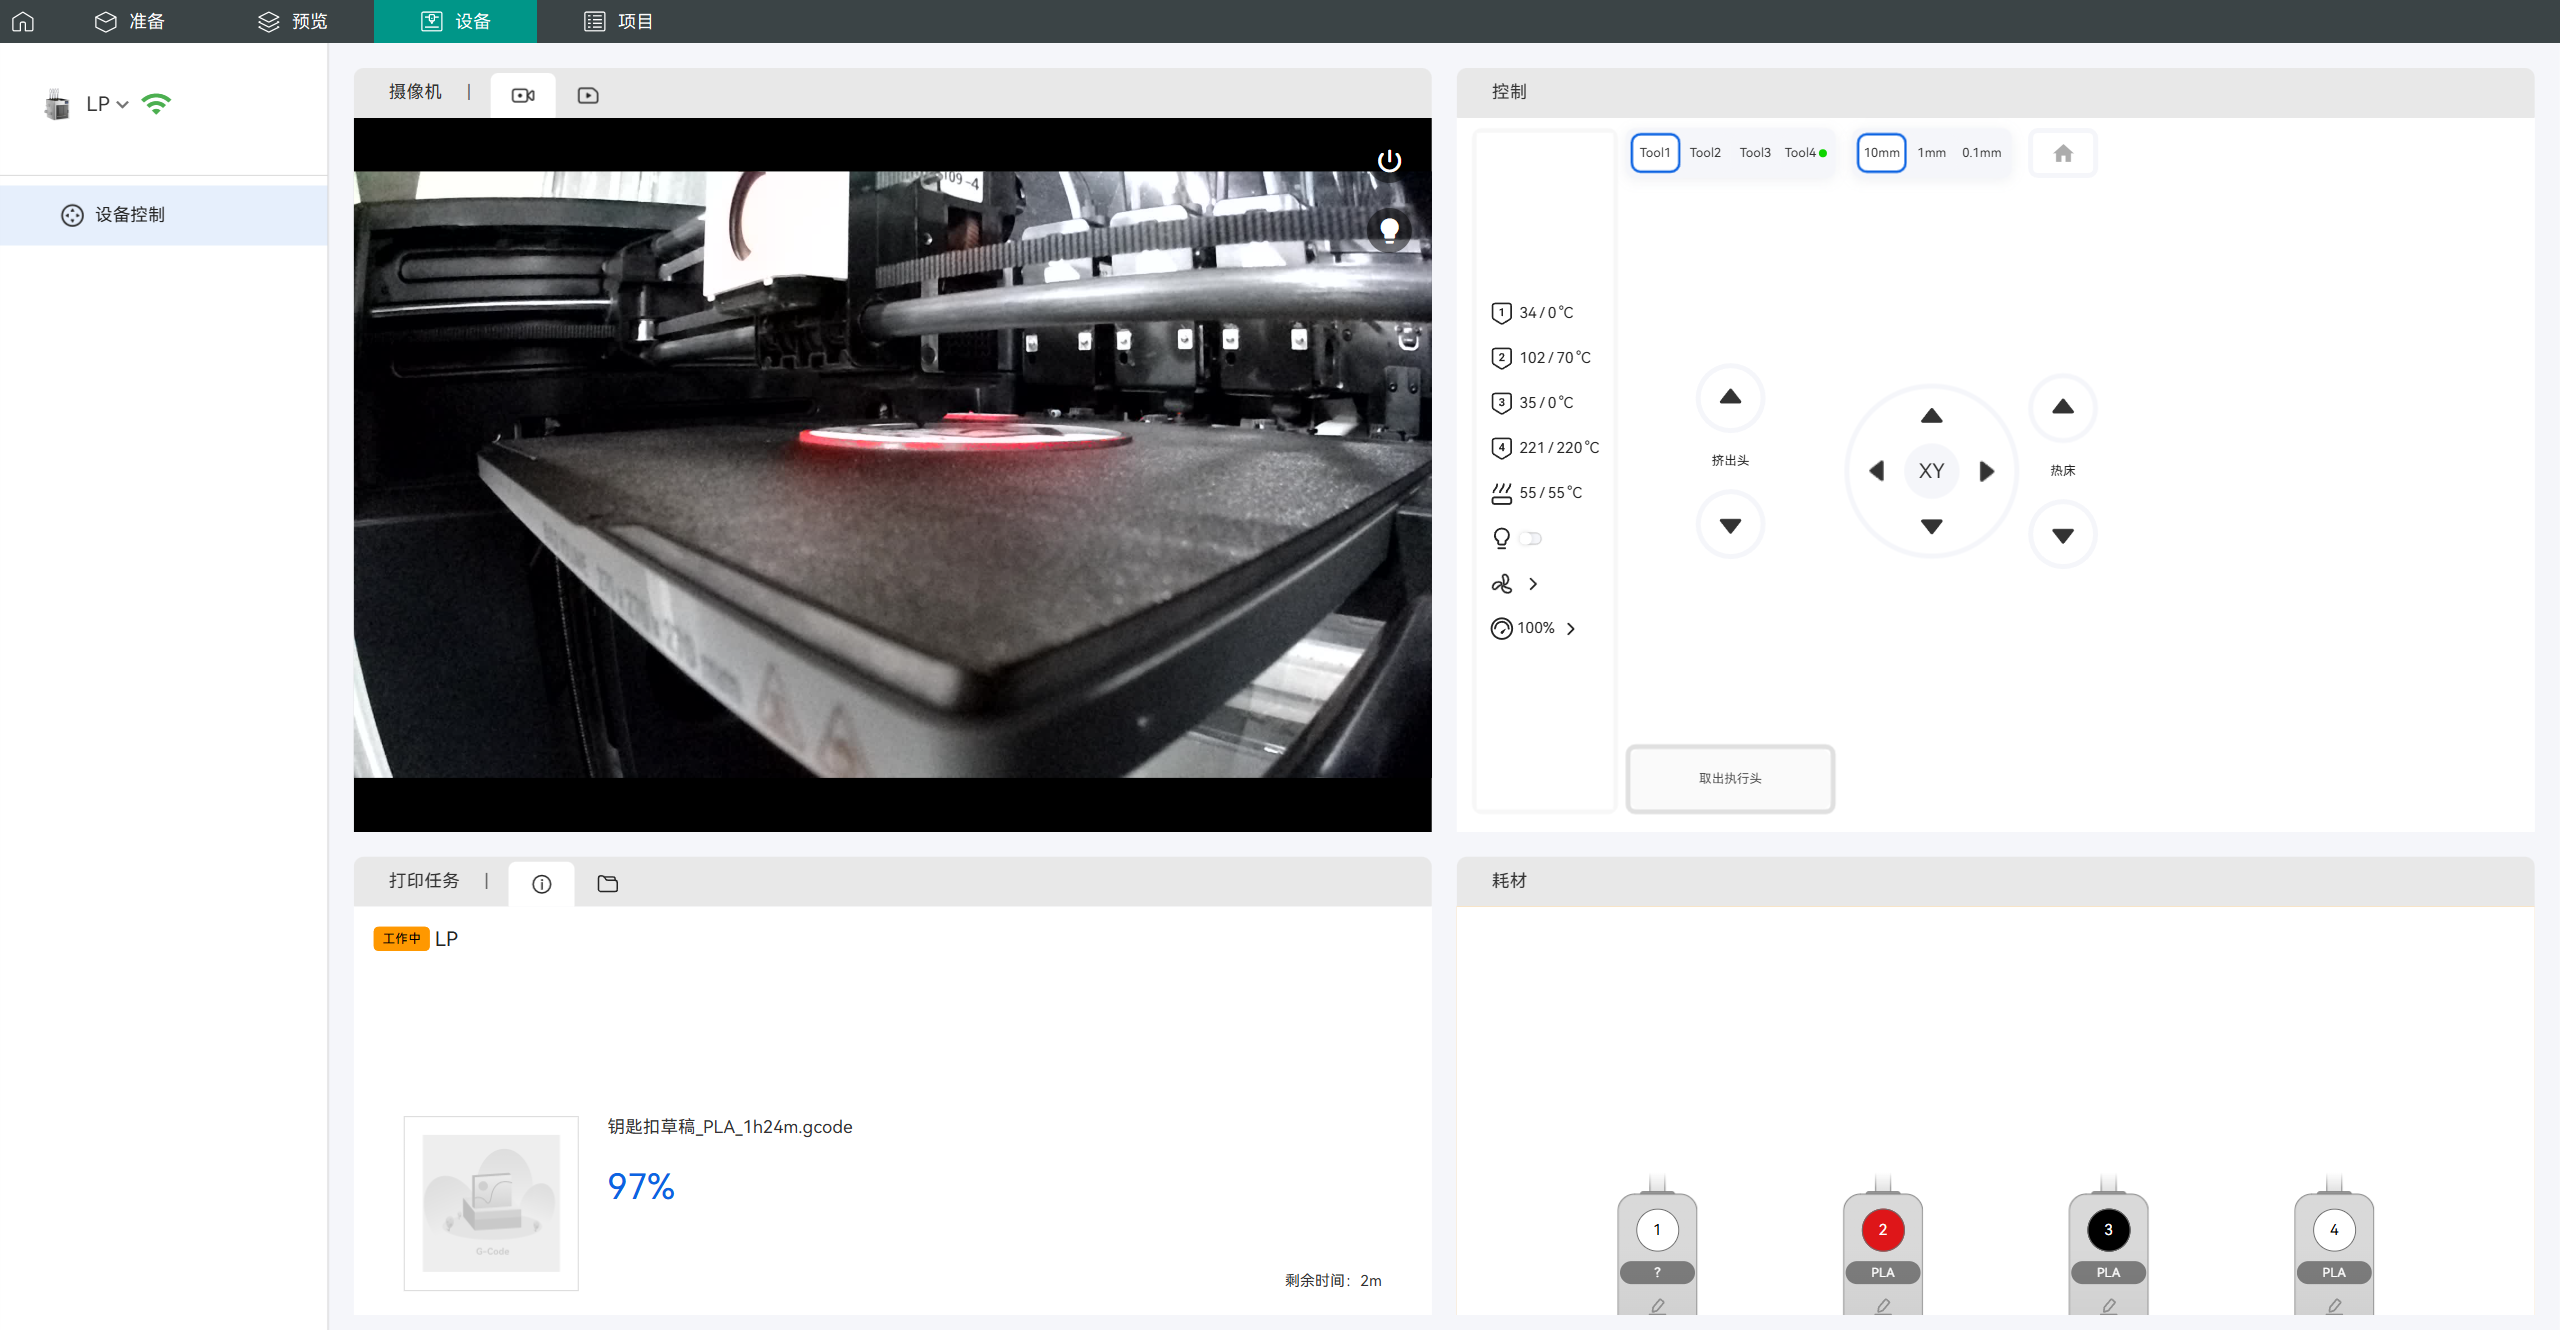The image size is (2560, 1330).
Task: Select the 1mm step size
Action: coord(1931,153)
